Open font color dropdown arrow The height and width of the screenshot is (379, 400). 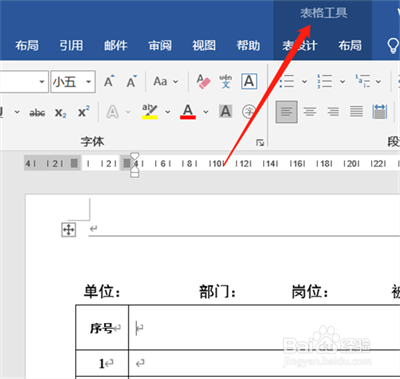pyautogui.click(x=206, y=112)
